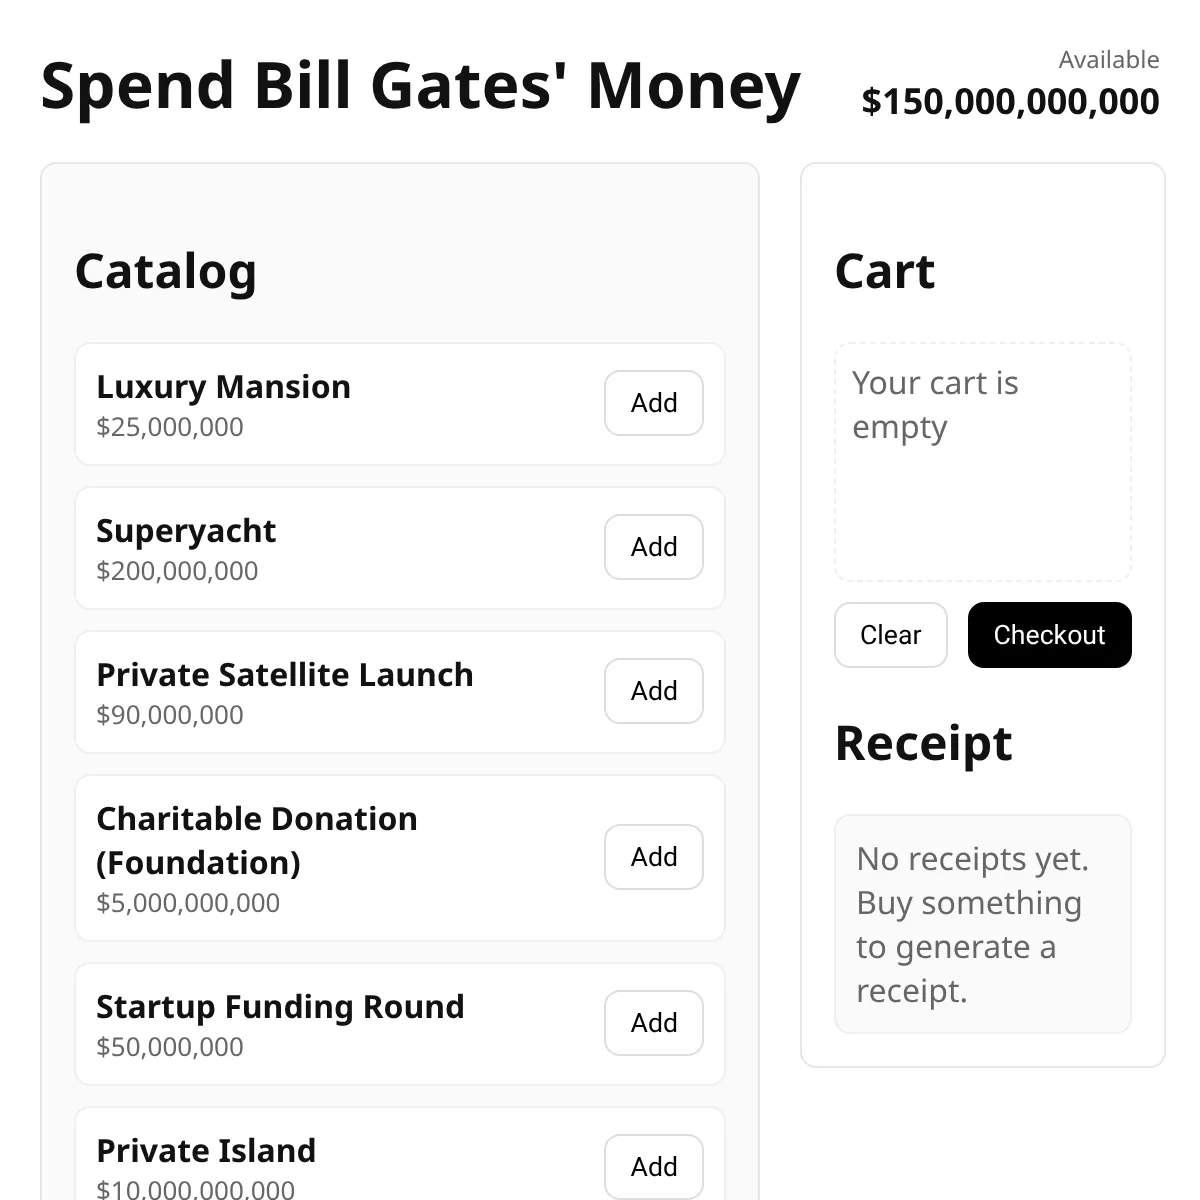The height and width of the screenshot is (1200, 1200).
Task: Clear the cart contents
Action: (x=891, y=635)
